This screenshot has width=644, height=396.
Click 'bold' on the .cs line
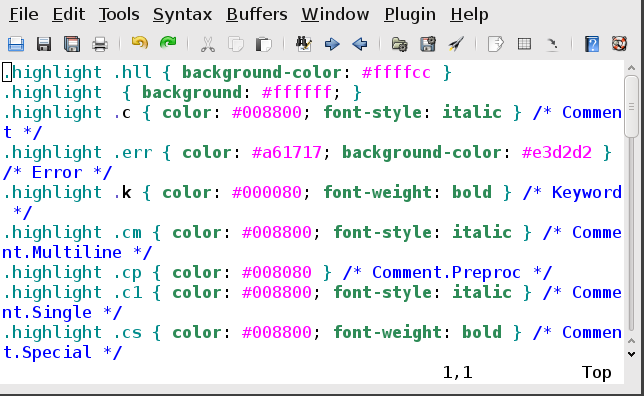pyautogui.click(x=482, y=333)
